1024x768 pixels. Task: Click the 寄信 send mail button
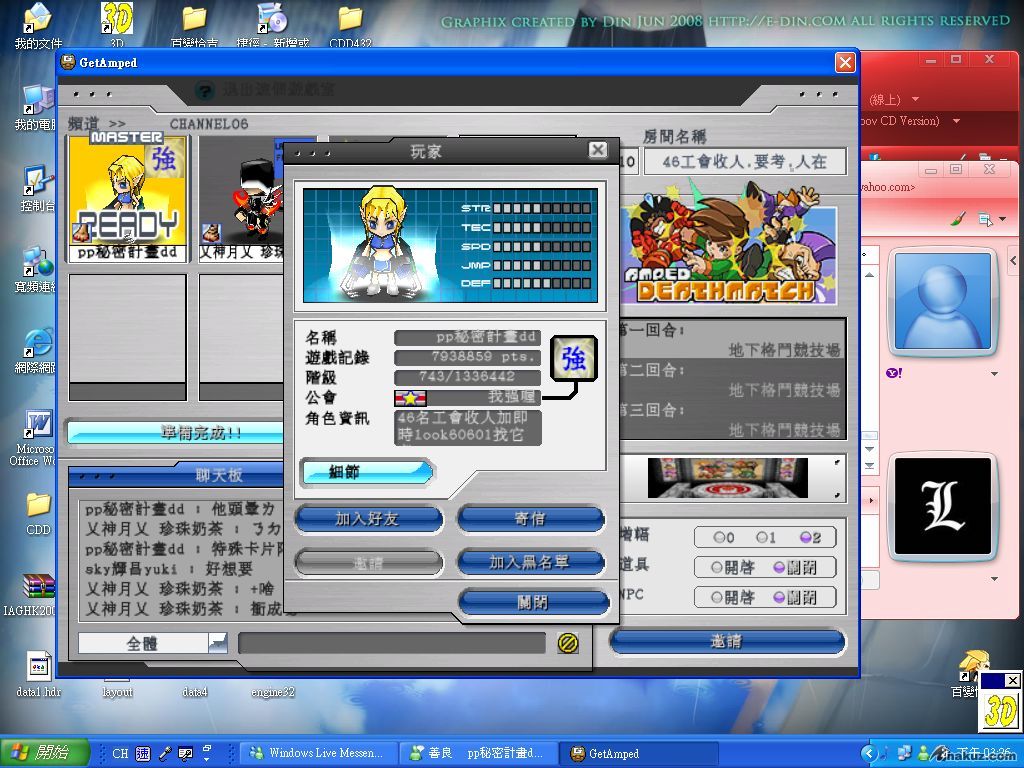531,519
